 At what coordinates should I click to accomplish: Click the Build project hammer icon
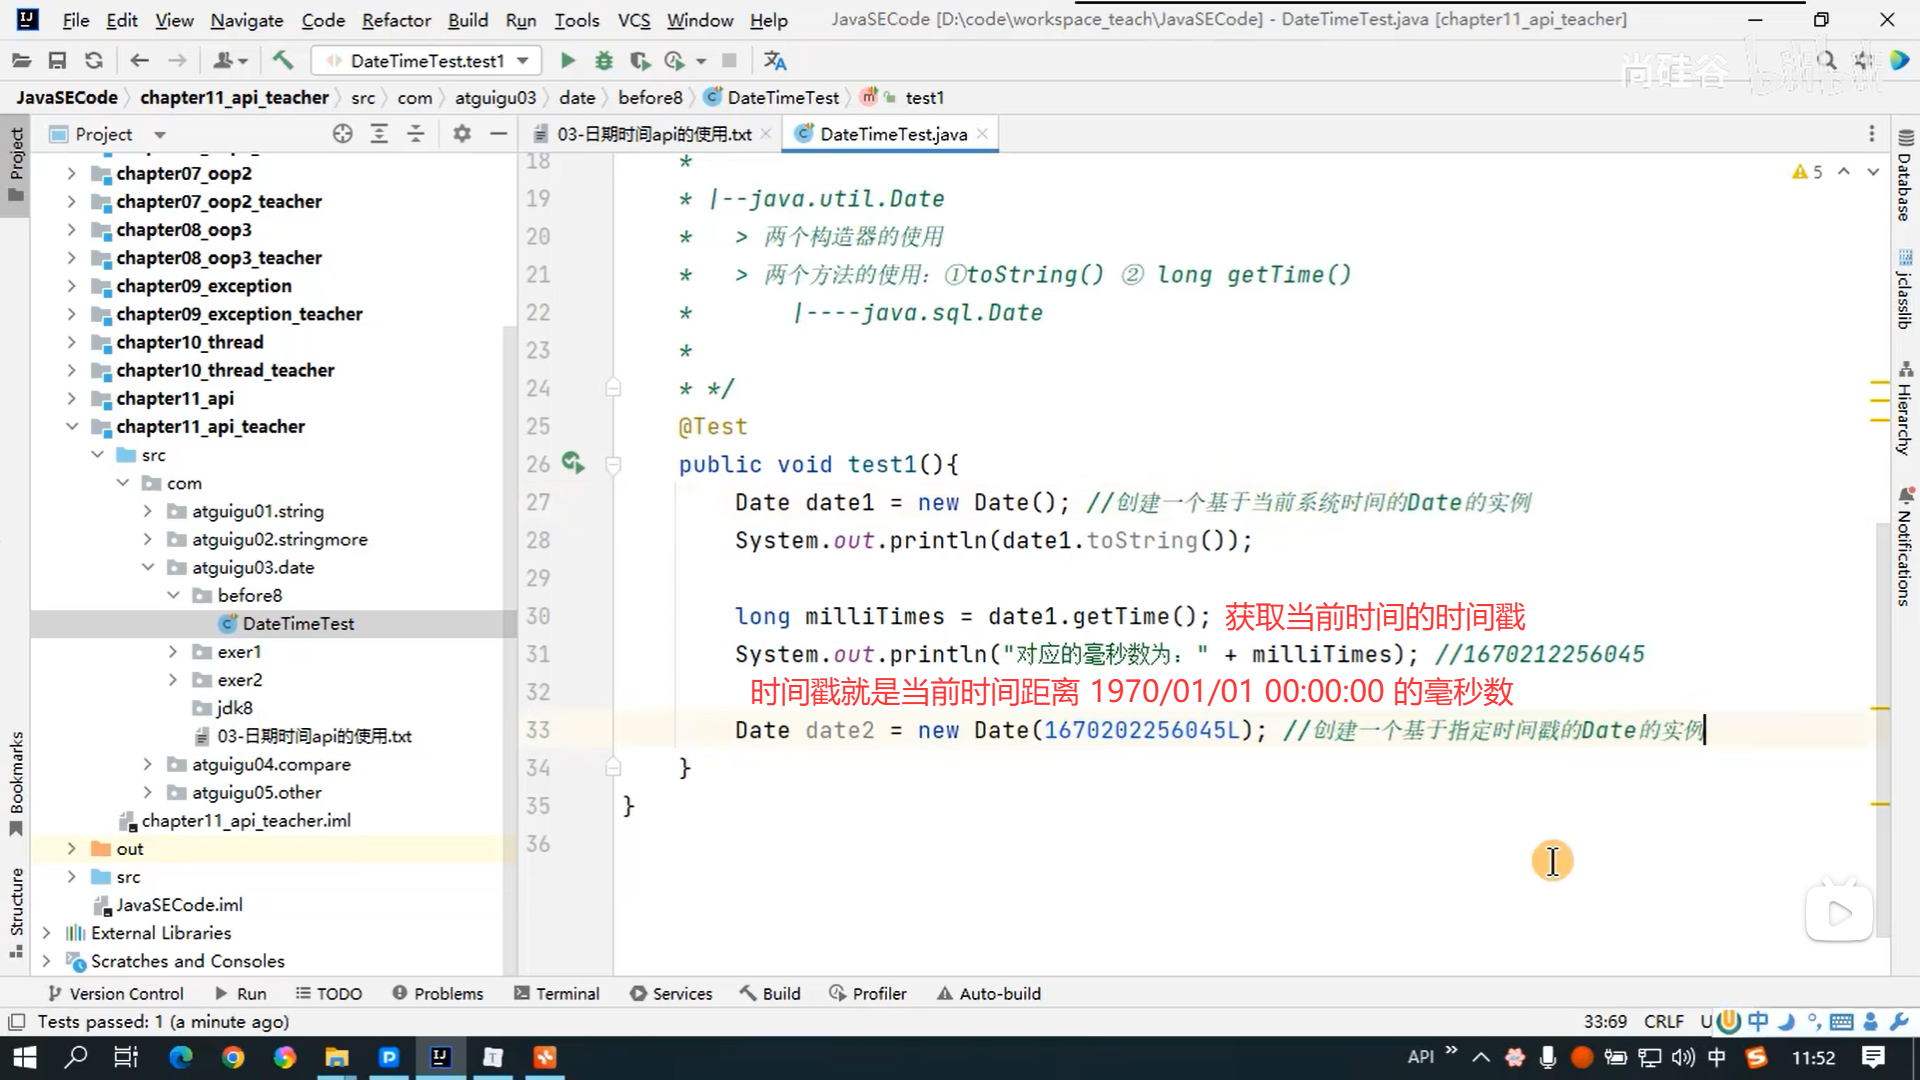point(283,61)
